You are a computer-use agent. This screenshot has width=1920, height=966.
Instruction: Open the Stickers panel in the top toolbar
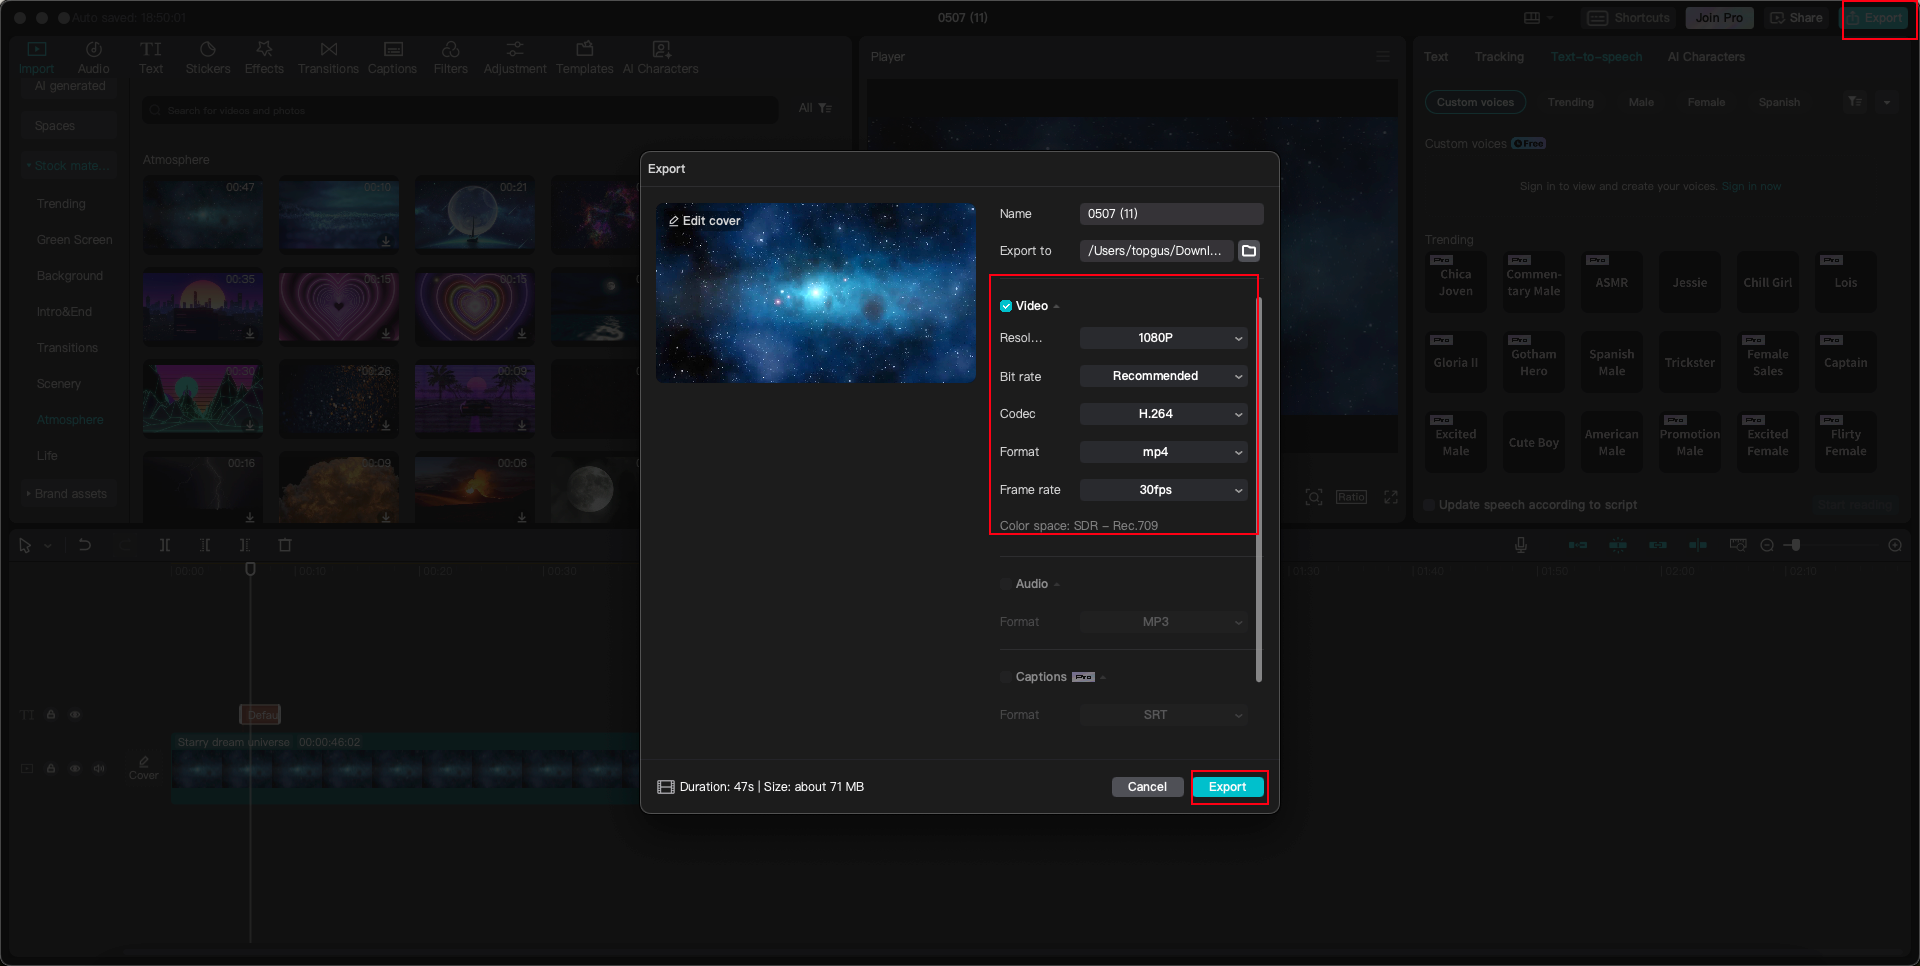click(208, 58)
